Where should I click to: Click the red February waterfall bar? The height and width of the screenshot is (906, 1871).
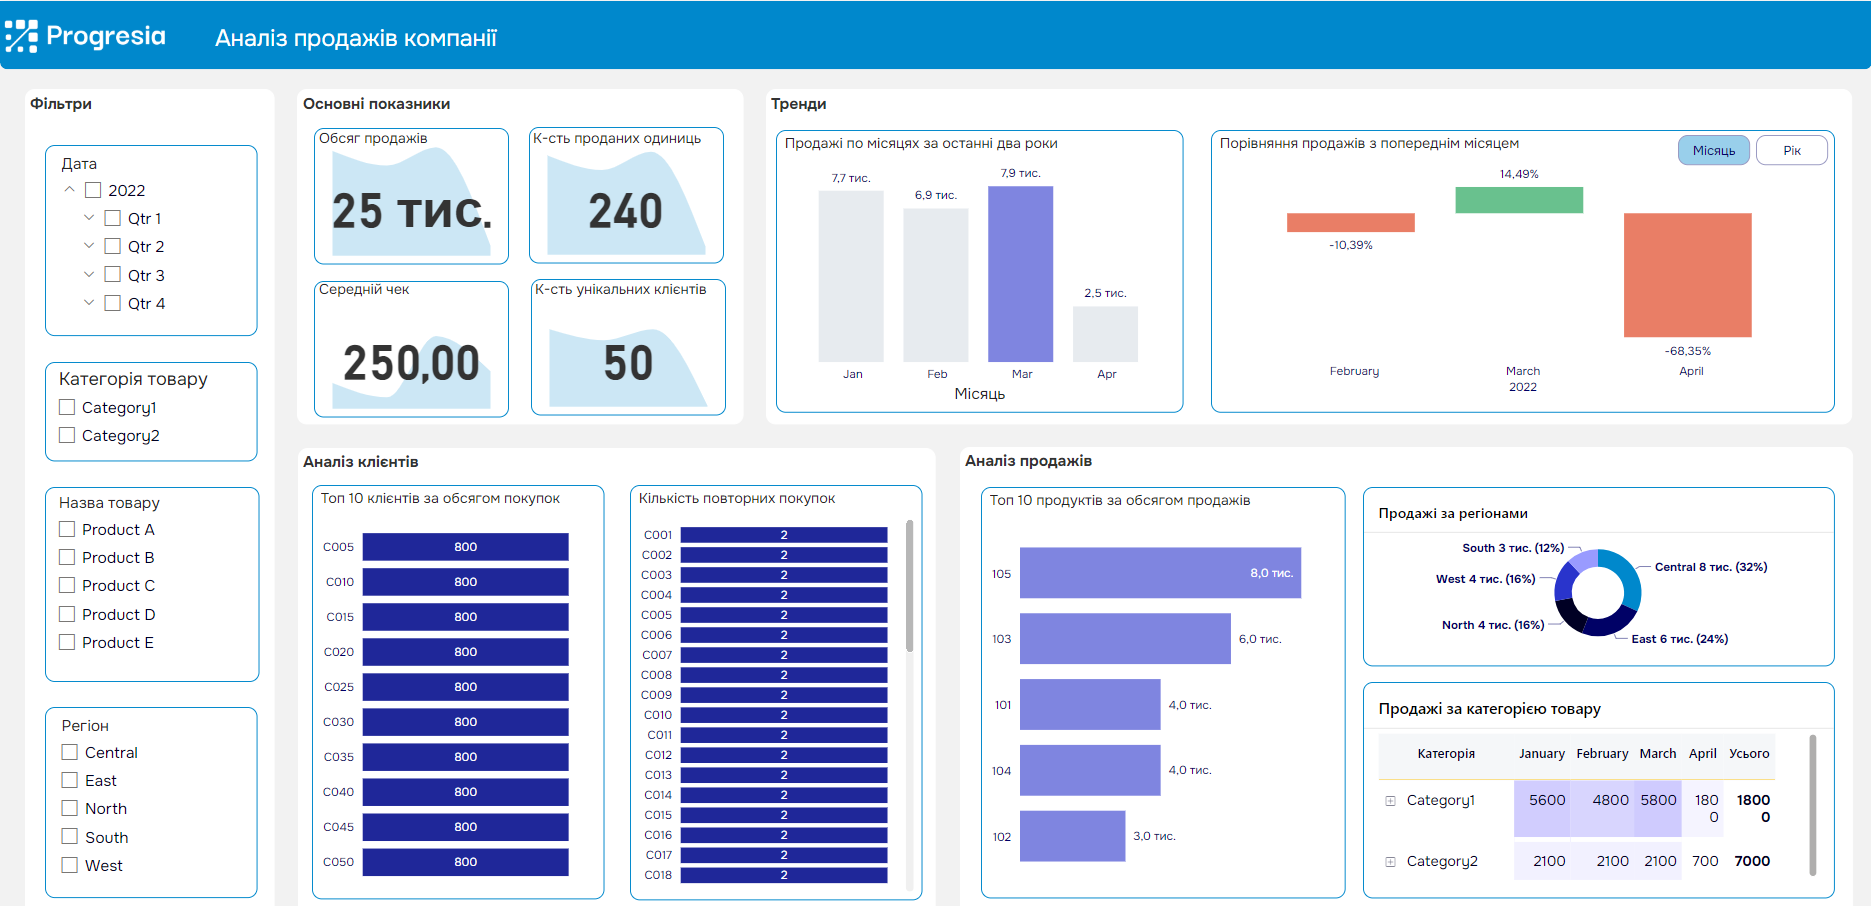1351,222
